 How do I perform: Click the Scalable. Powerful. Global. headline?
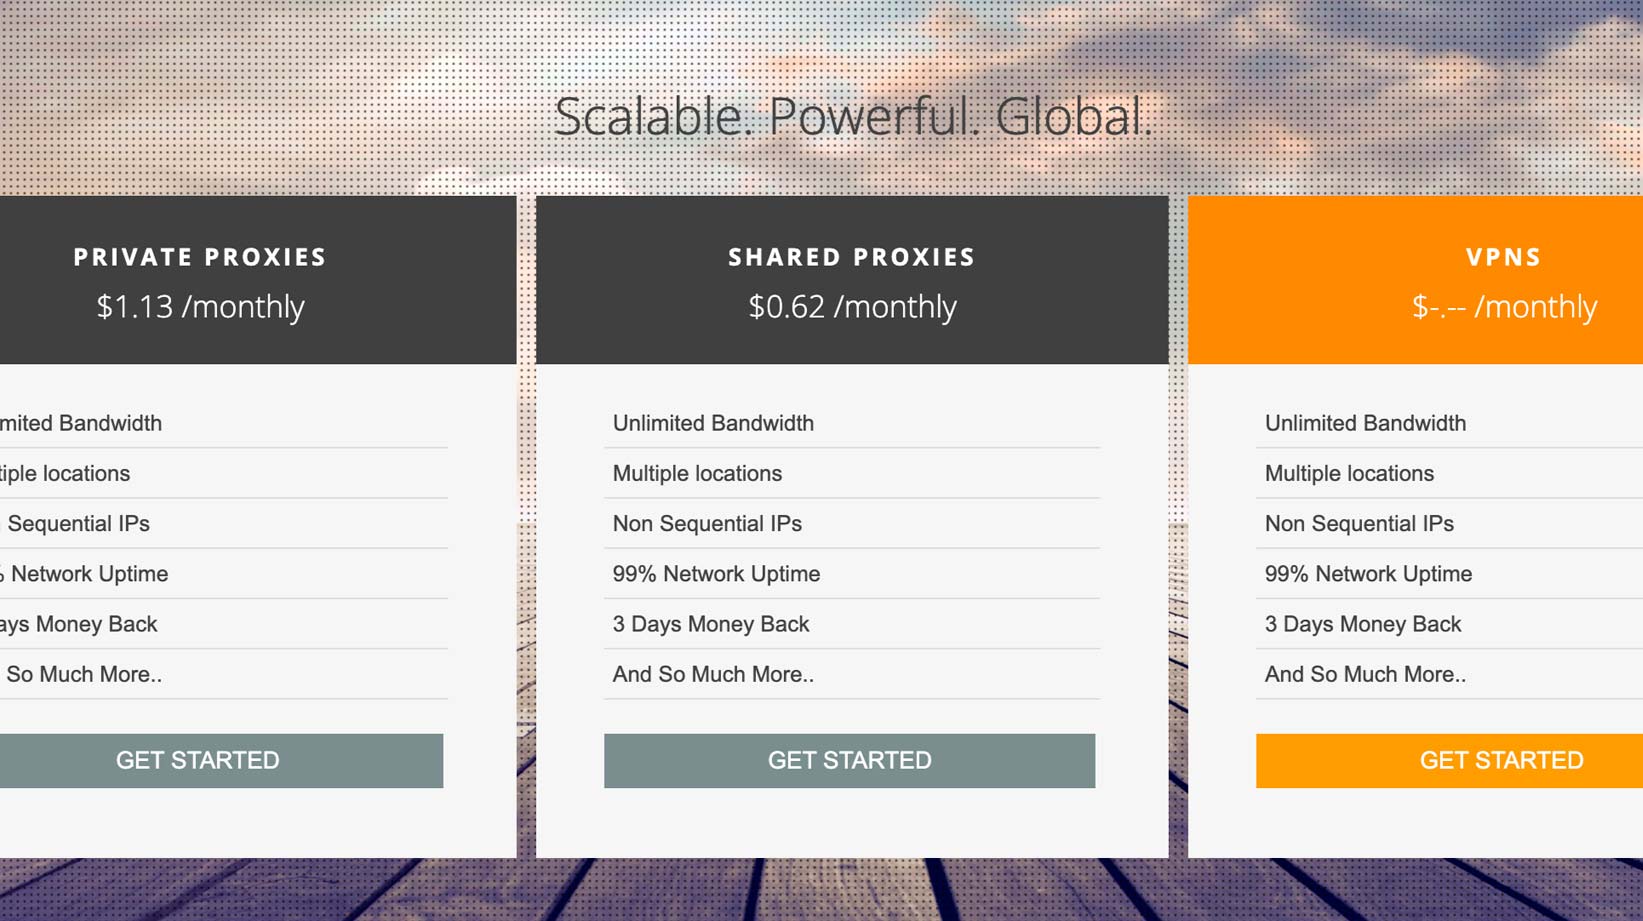853,117
